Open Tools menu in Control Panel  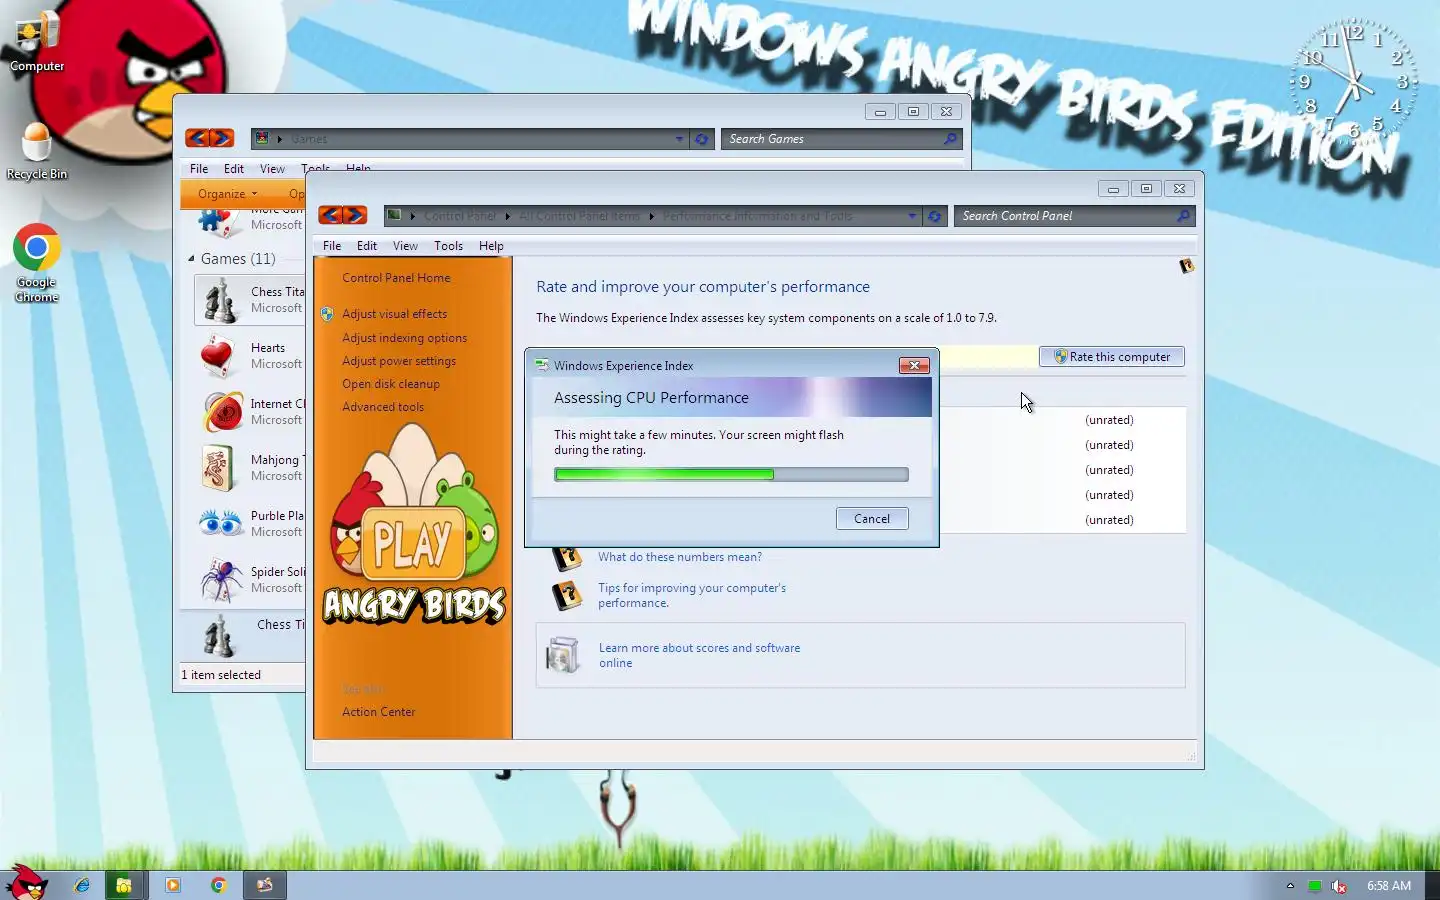point(448,246)
